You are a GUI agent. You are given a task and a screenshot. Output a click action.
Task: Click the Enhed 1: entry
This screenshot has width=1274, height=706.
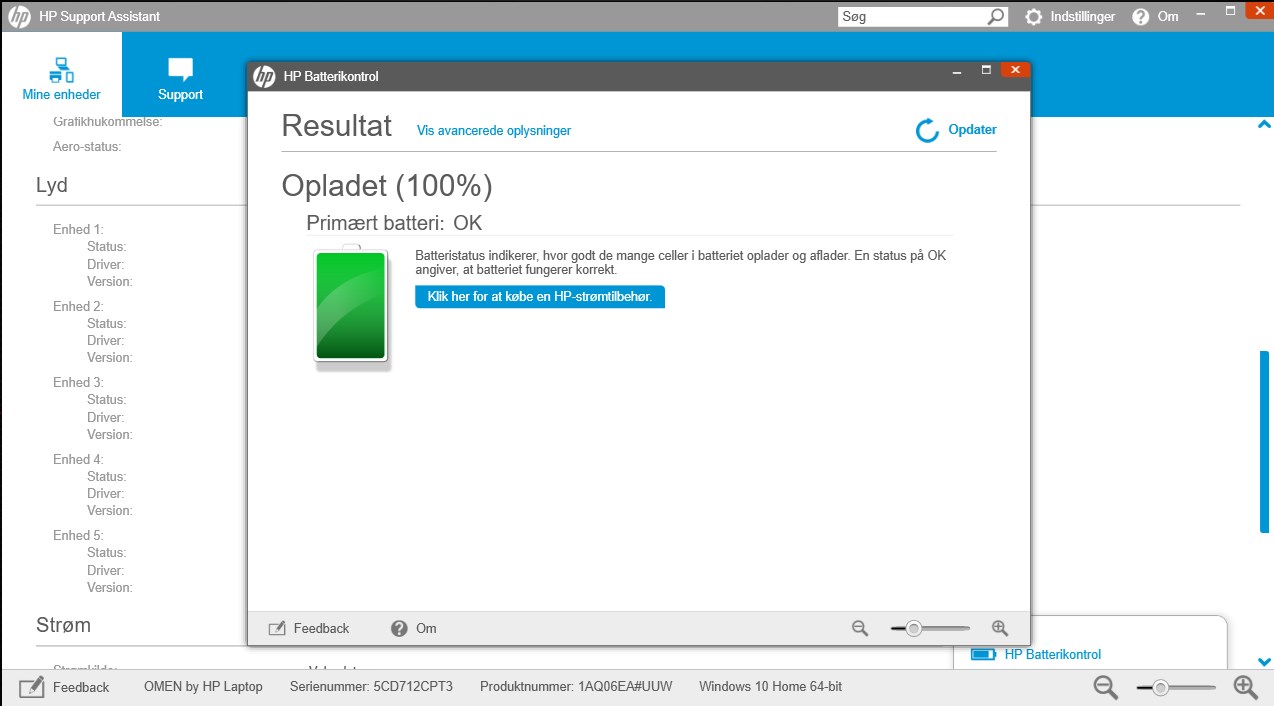pos(78,229)
